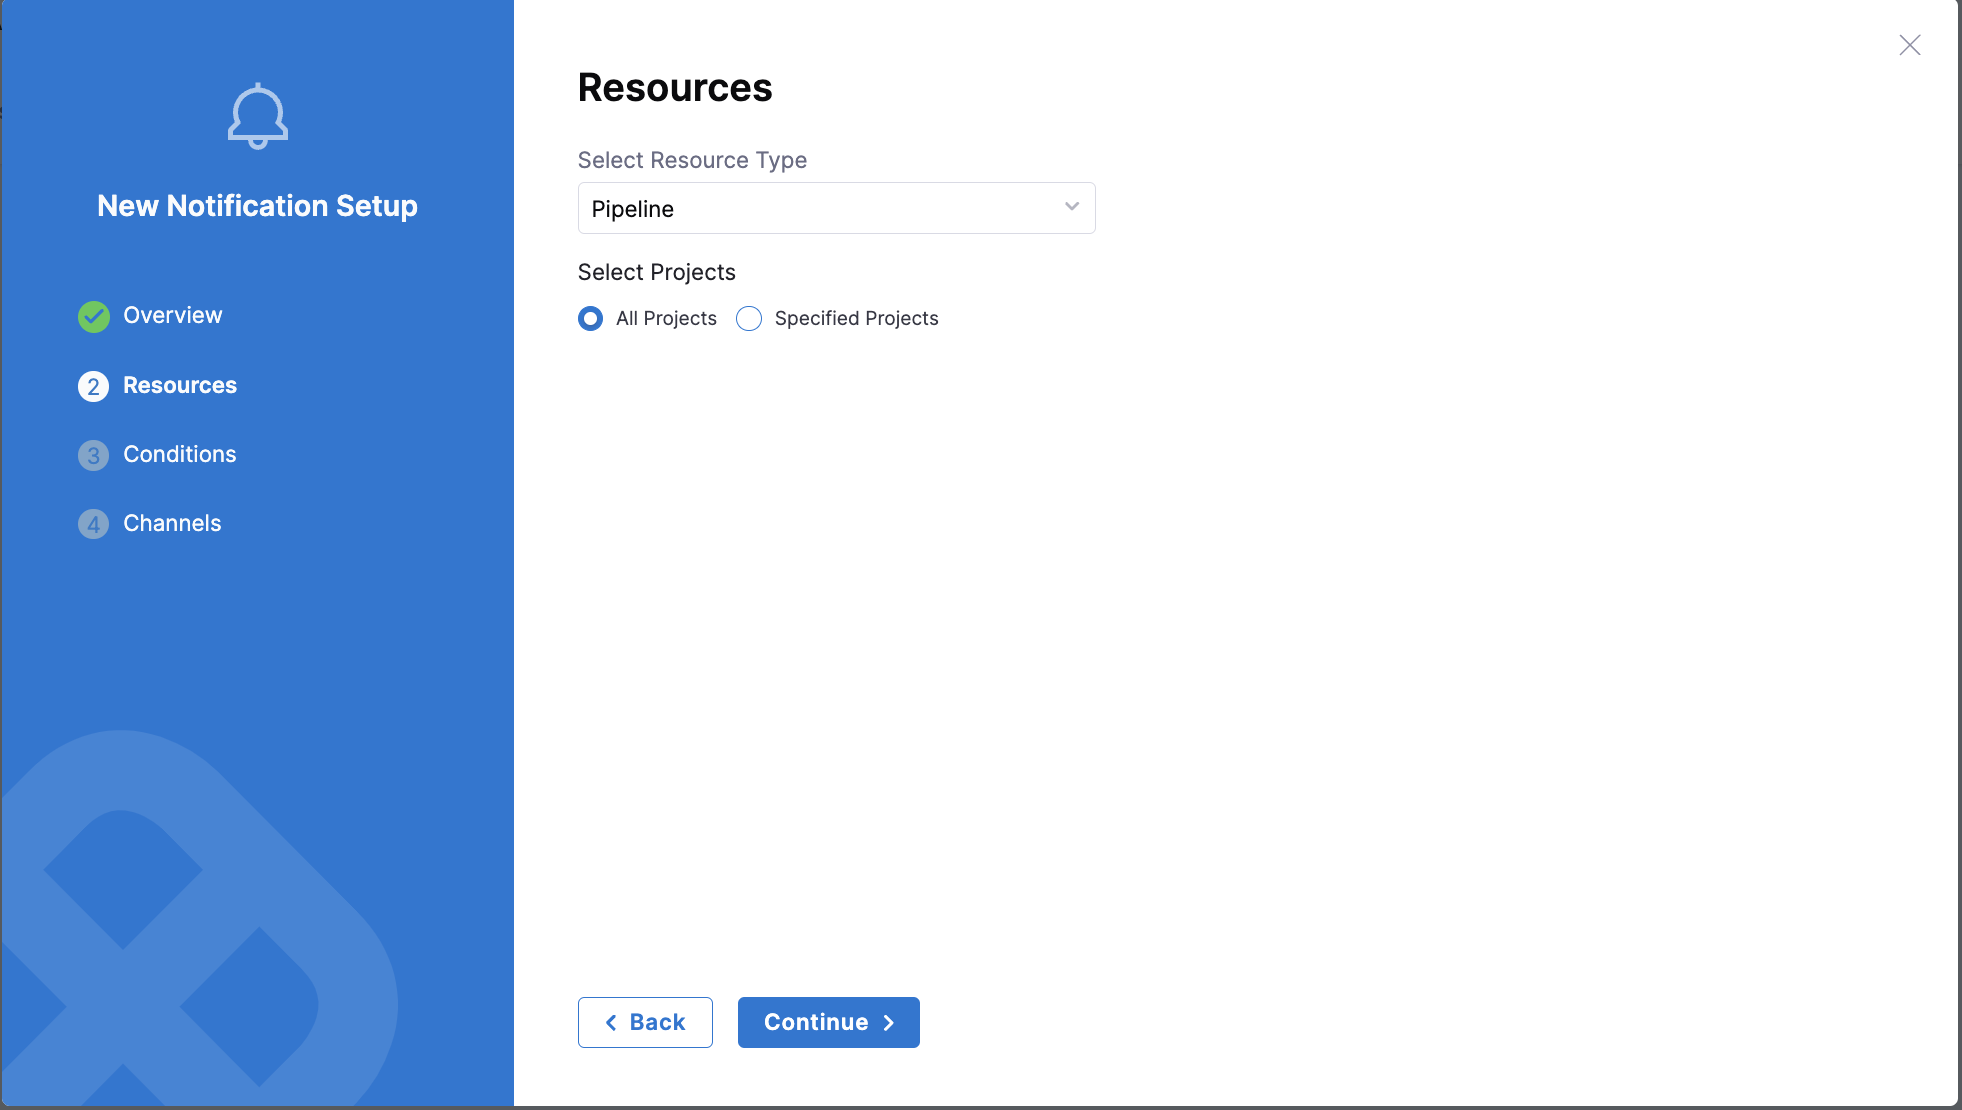Choose the Specified Projects label

pyautogui.click(x=857, y=318)
